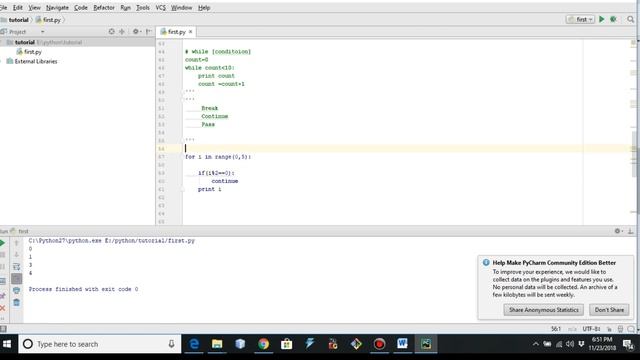This screenshot has height=360, width=640.
Task: Open Search Everywhere magnifier icon
Action: tap(631, 19)
